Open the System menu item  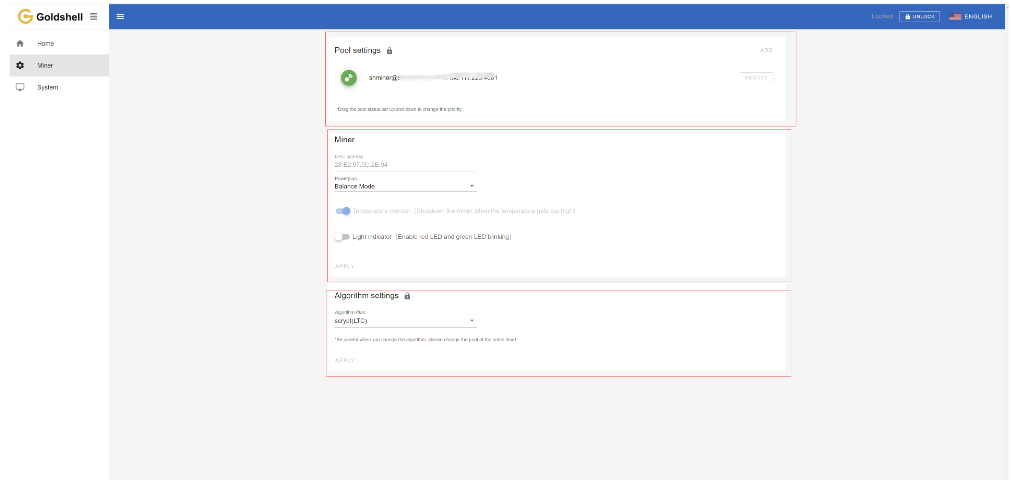[x=48, y=88]
